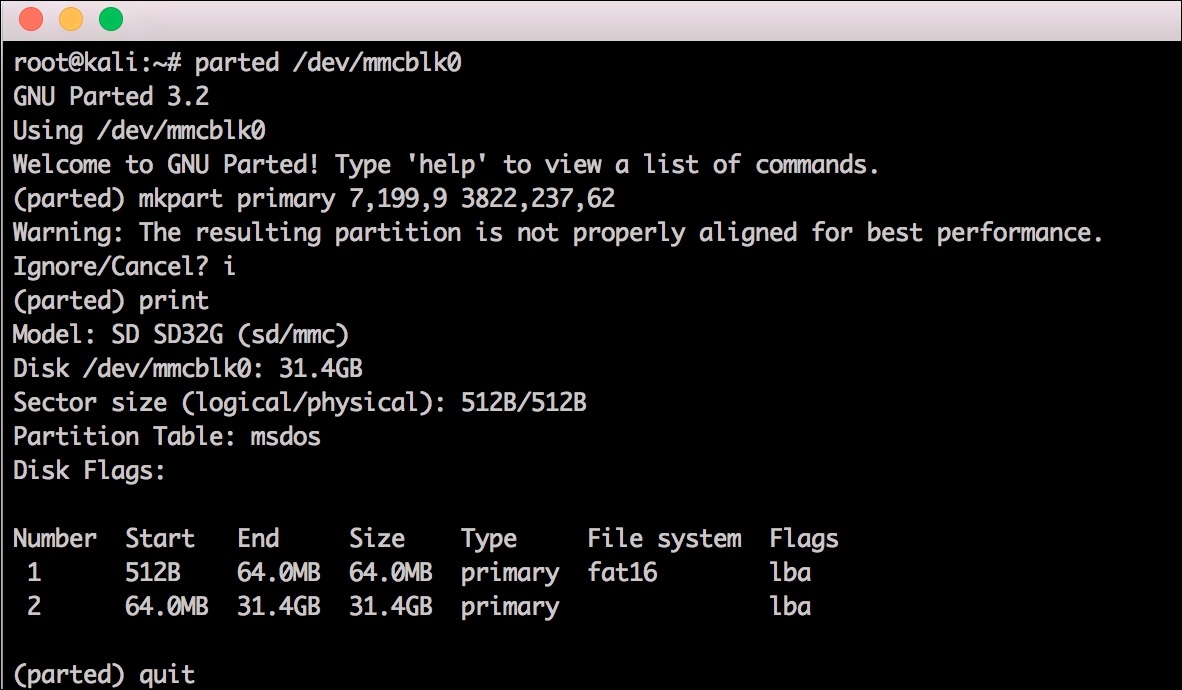Click the lba flag on partition 1
Image resolution: width=1182 pixels, height=690 pixels.
790,572
